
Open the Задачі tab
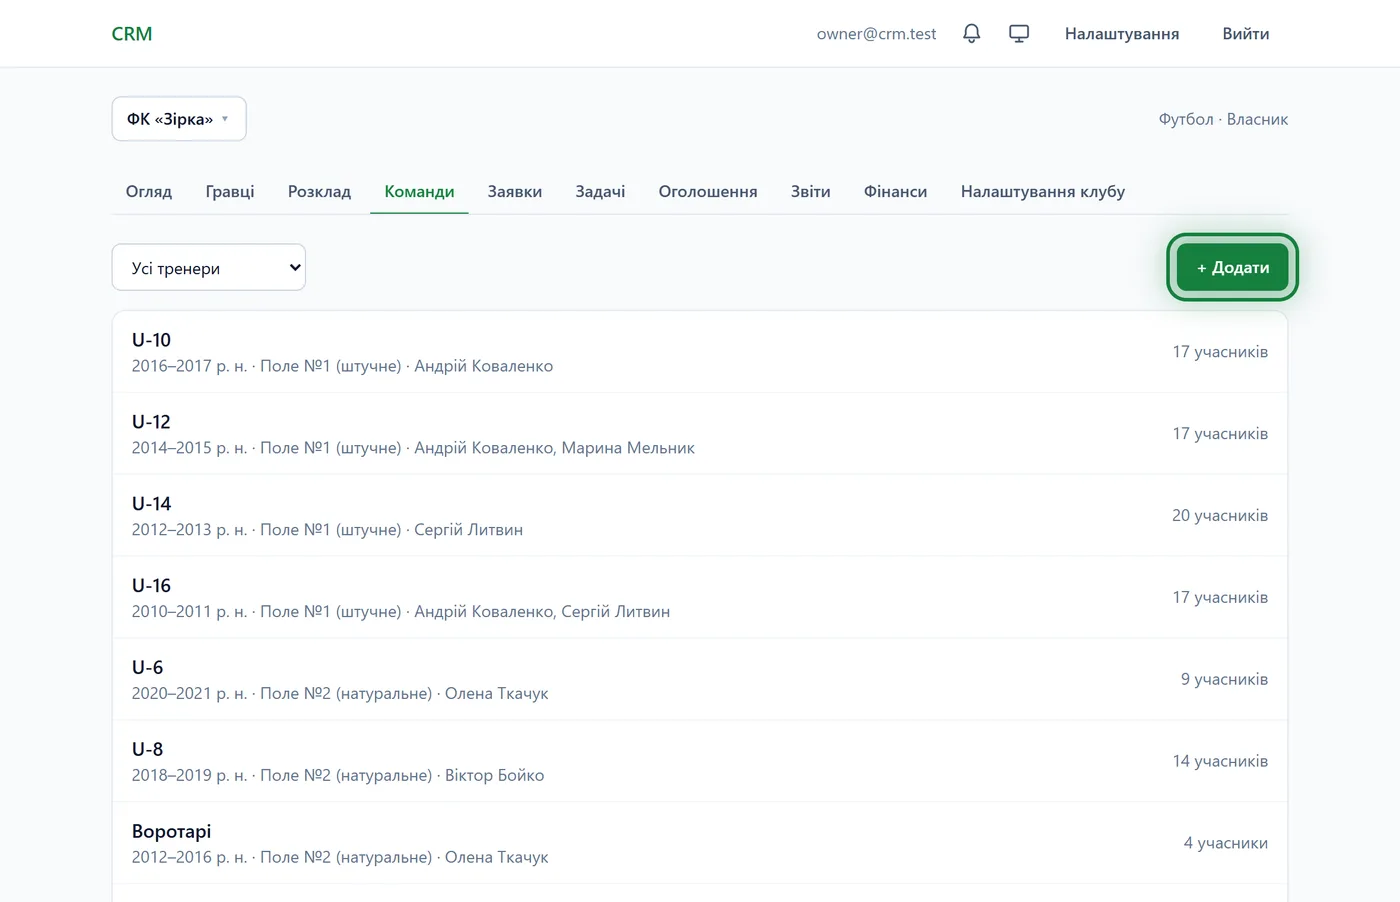[600, 191]
